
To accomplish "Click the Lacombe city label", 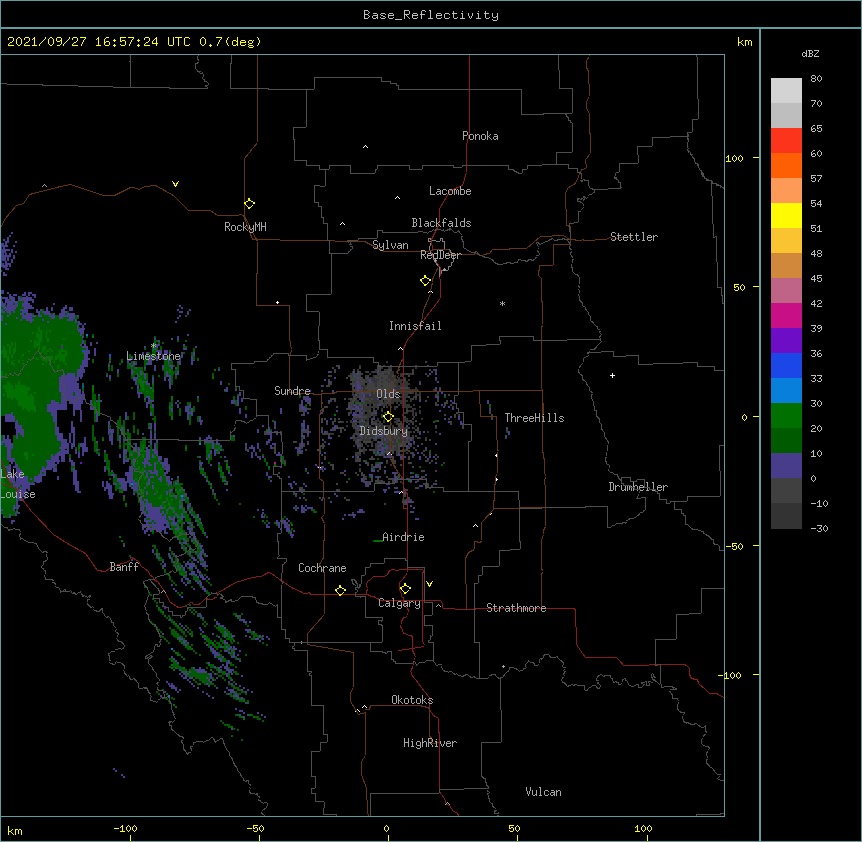I will (x=450, y=191).
